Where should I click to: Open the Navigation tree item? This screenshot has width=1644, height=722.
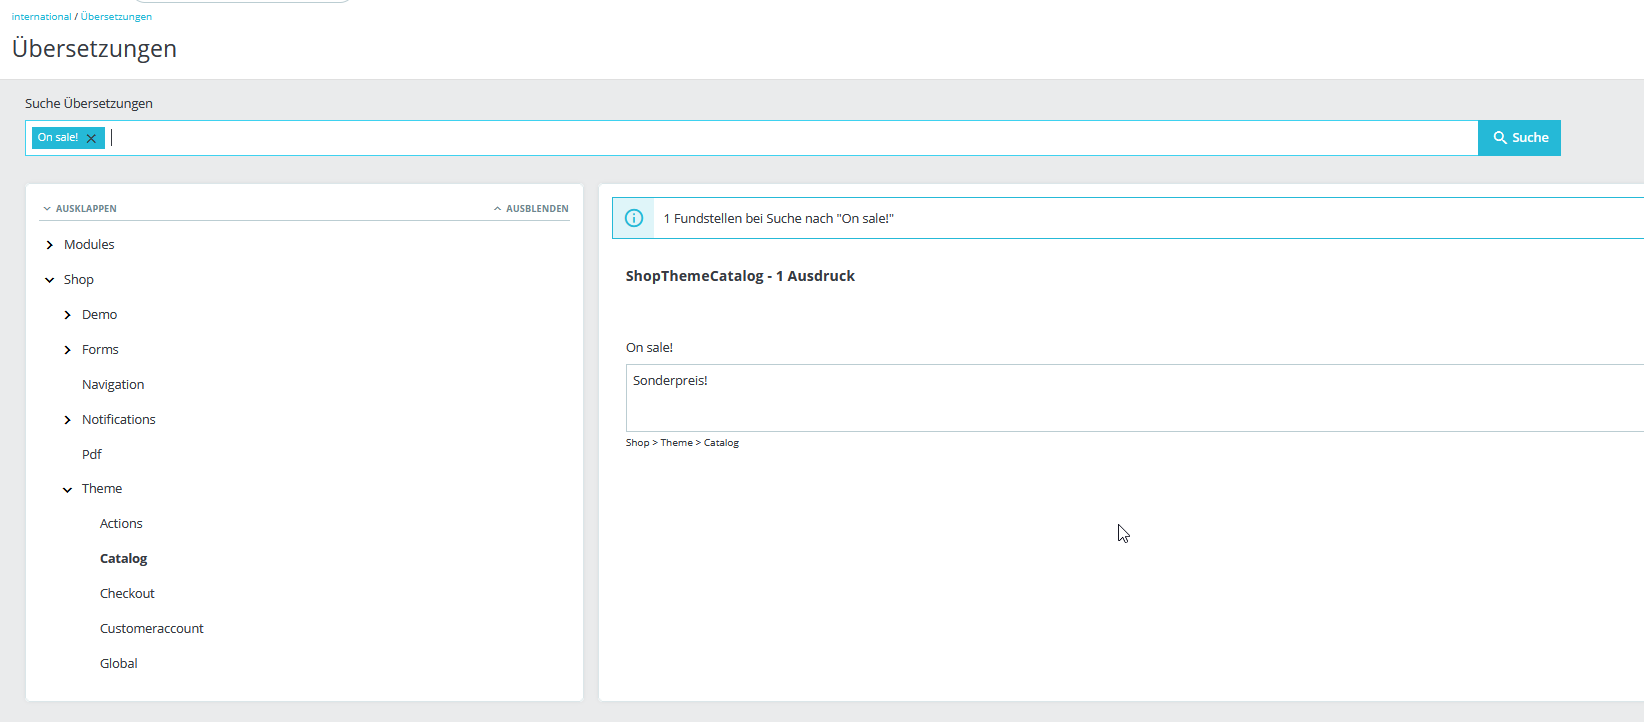coord(113,385)
